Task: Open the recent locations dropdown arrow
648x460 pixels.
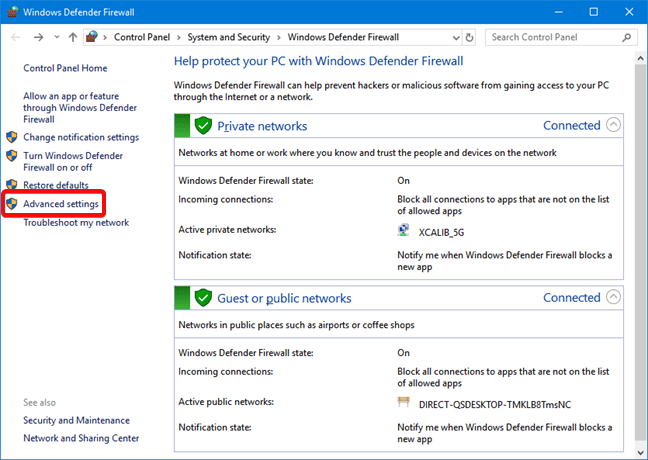Action: (x=57, y=37)
